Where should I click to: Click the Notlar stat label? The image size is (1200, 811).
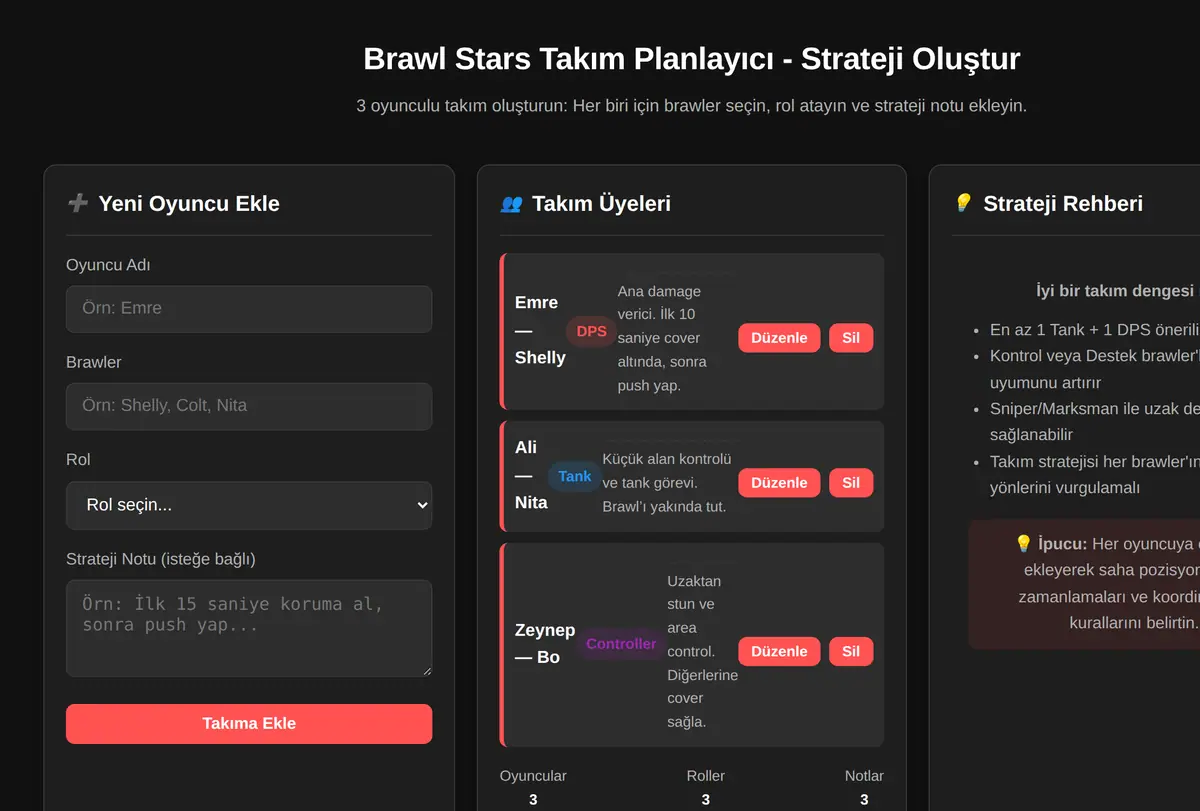point(864,776)
